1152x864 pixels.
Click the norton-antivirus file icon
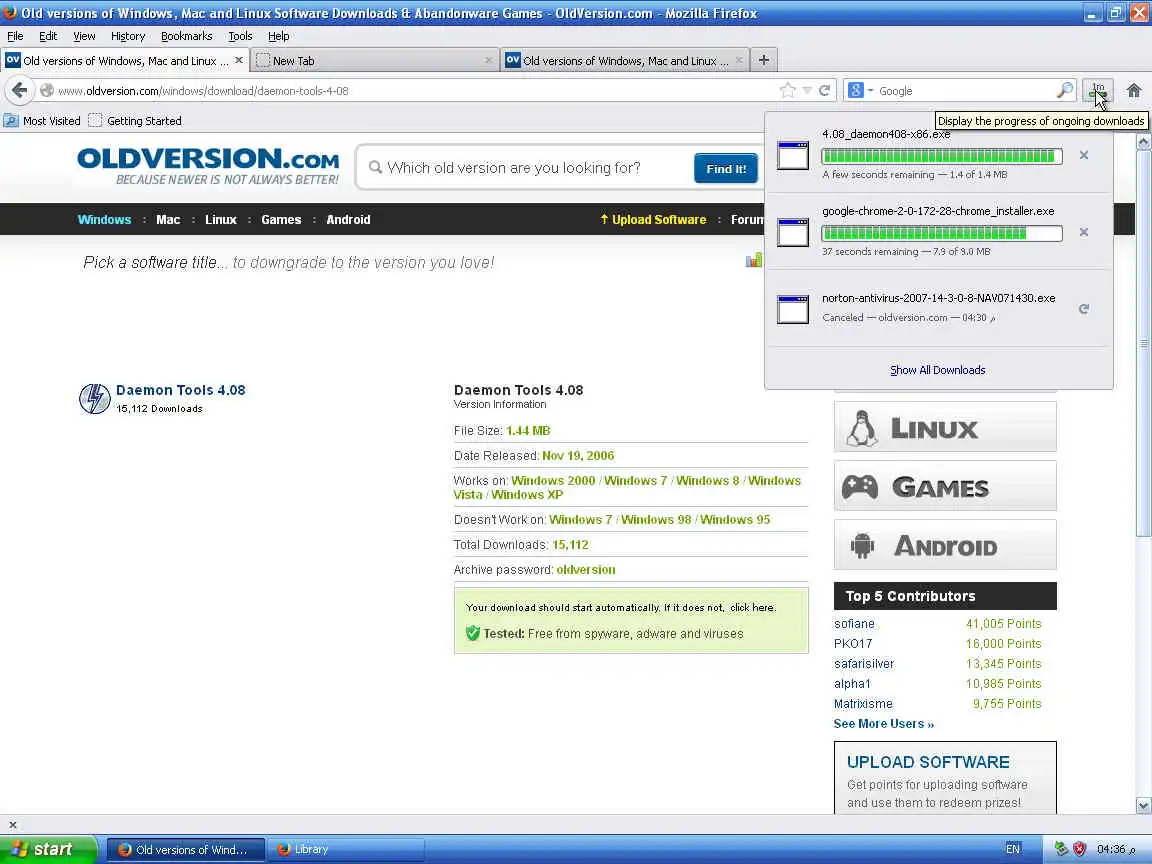(793, 309)
